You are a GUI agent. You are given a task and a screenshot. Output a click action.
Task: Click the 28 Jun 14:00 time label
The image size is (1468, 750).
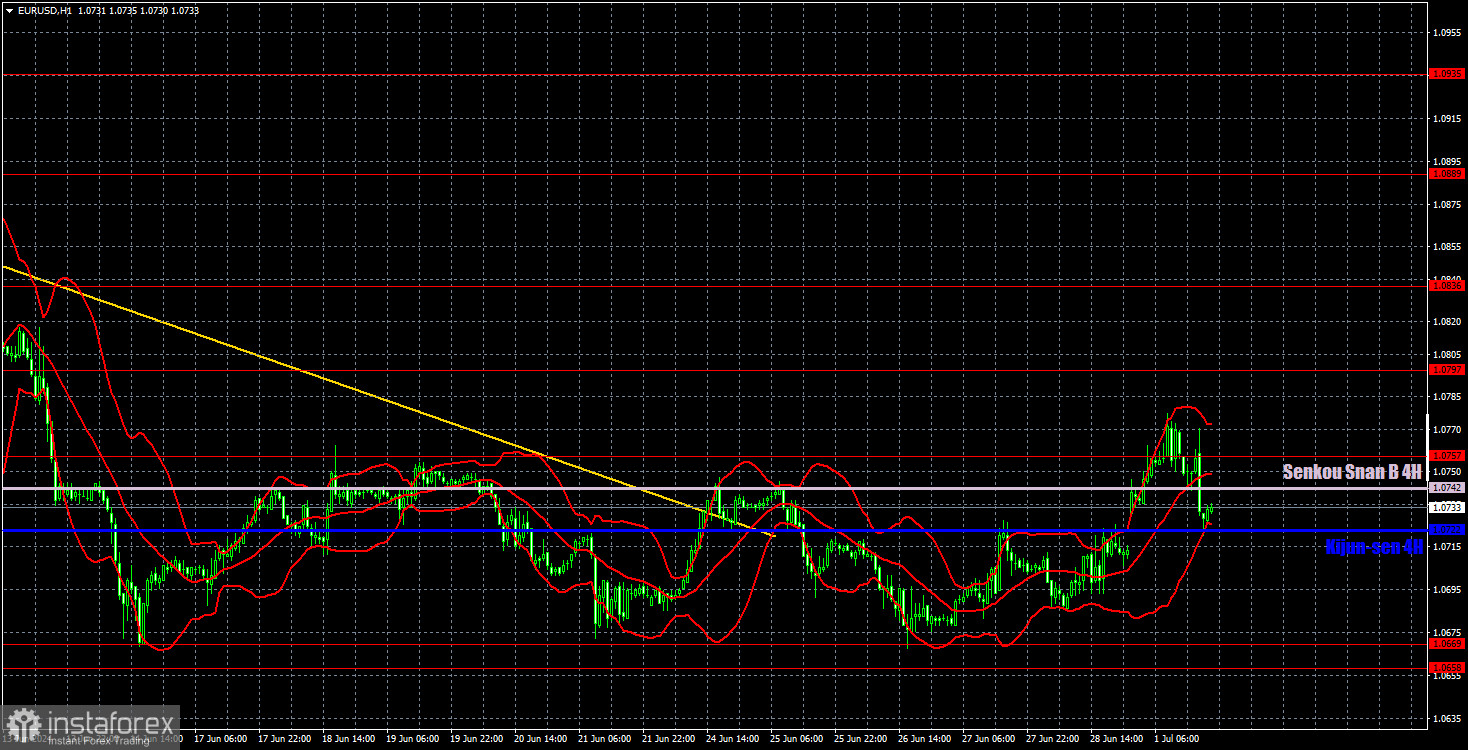[x=1117, y=739]
